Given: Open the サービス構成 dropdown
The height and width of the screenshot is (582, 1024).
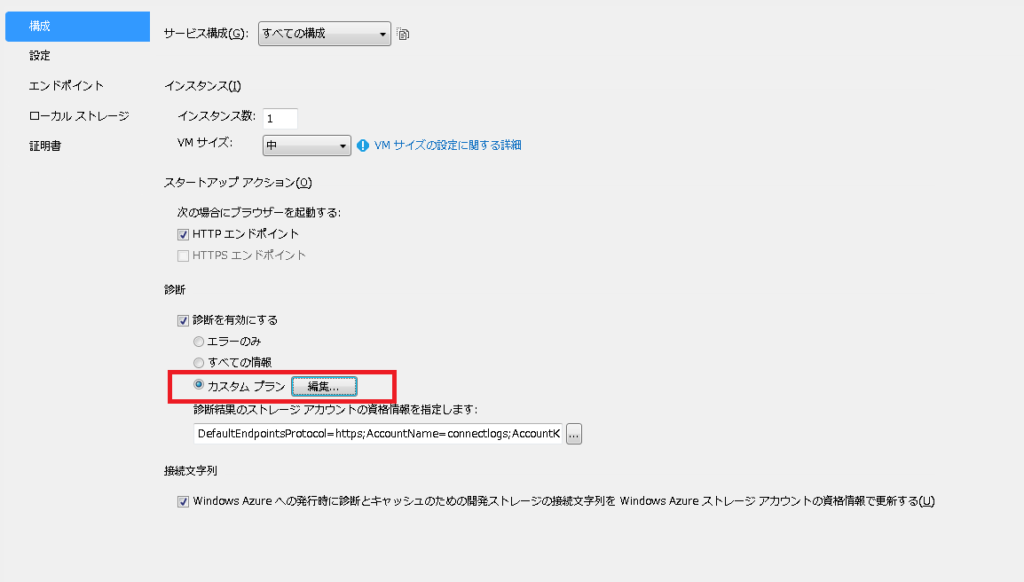Looking at the screenshot, I should point(324,34).
